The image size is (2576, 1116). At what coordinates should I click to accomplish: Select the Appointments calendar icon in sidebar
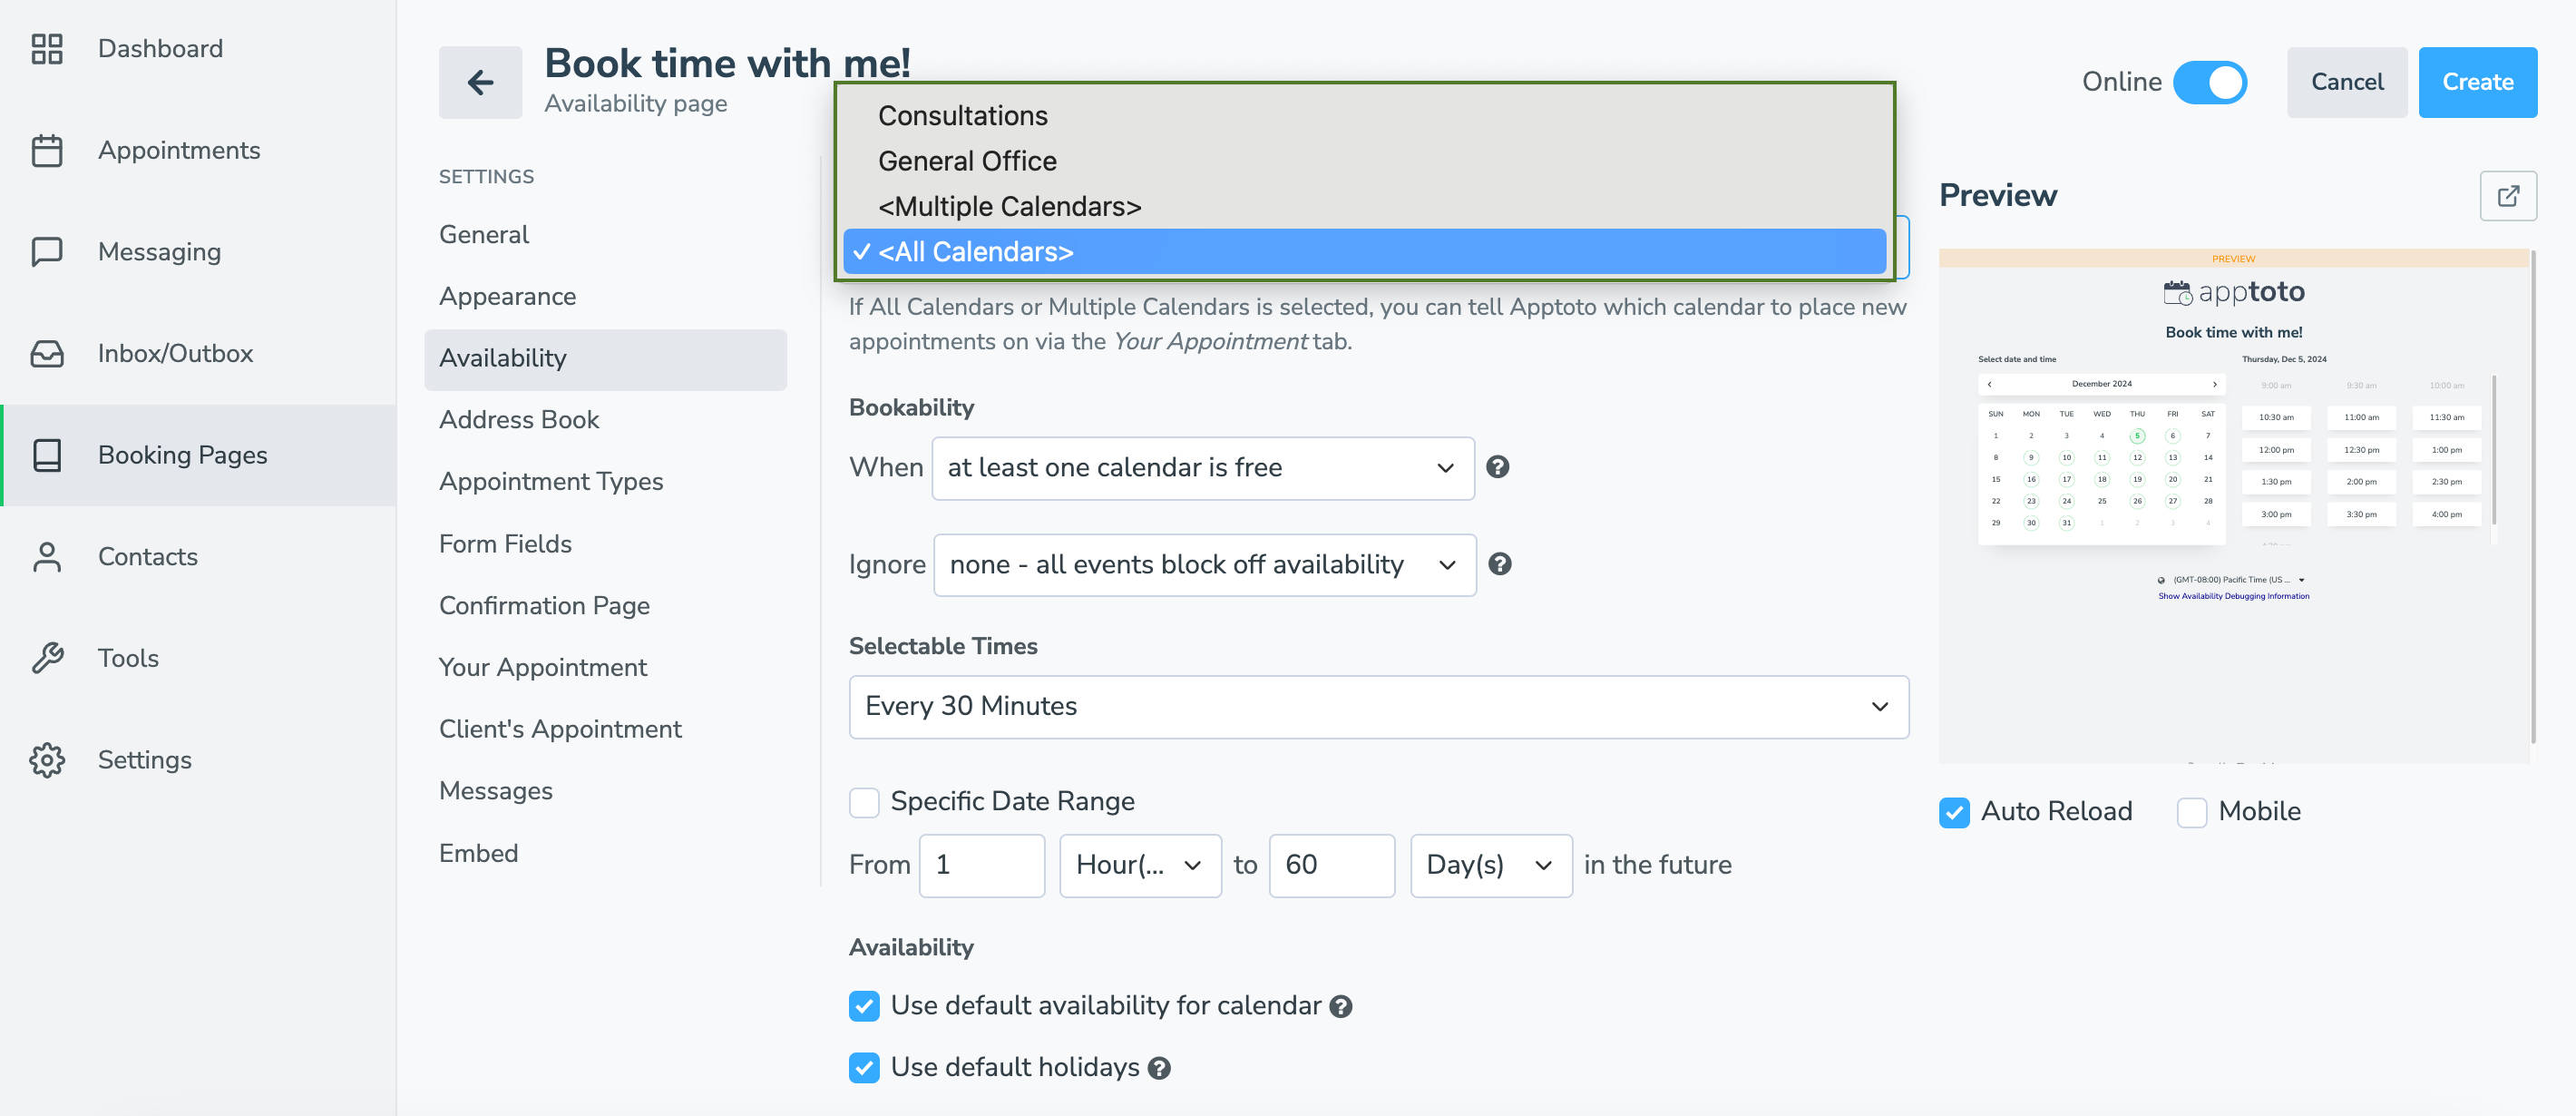(46, 150)
